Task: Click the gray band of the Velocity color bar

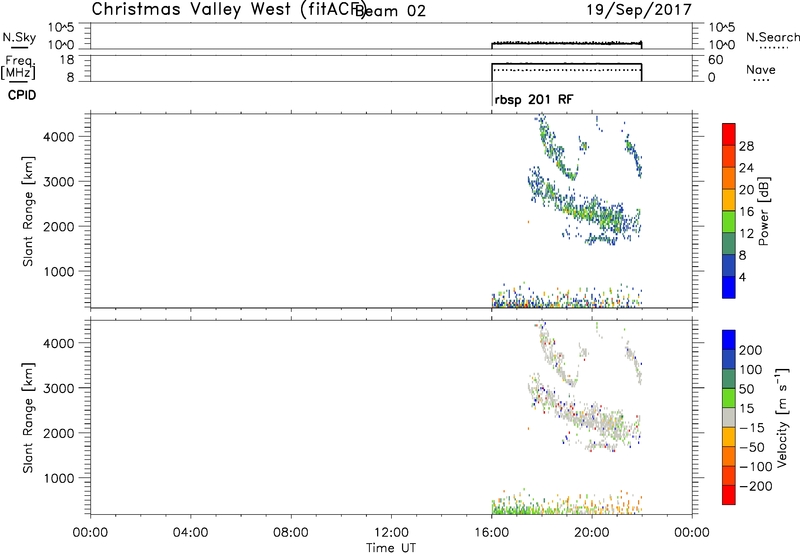Action: tap(729, 417)
